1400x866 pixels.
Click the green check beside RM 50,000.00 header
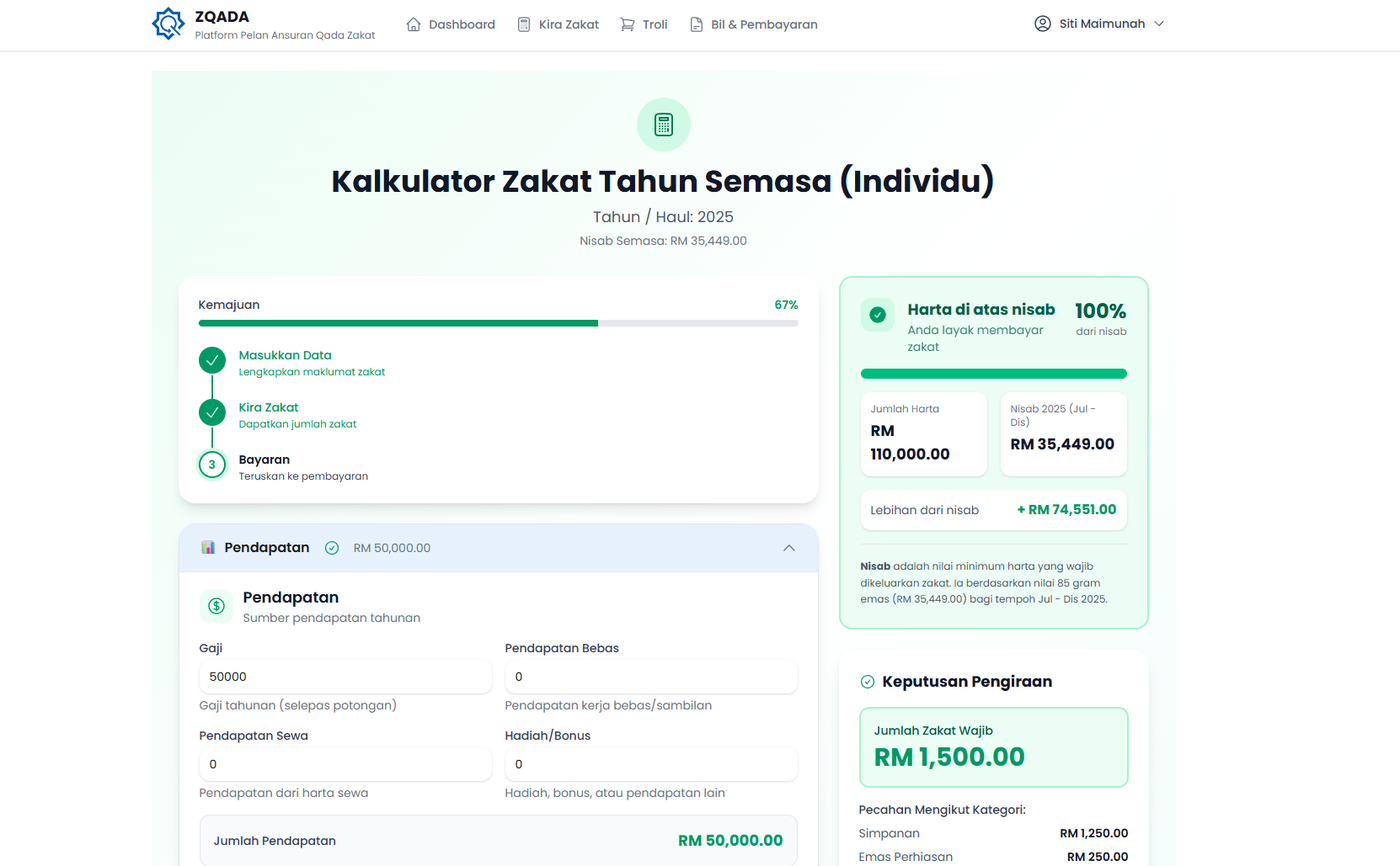coord(332,548)
